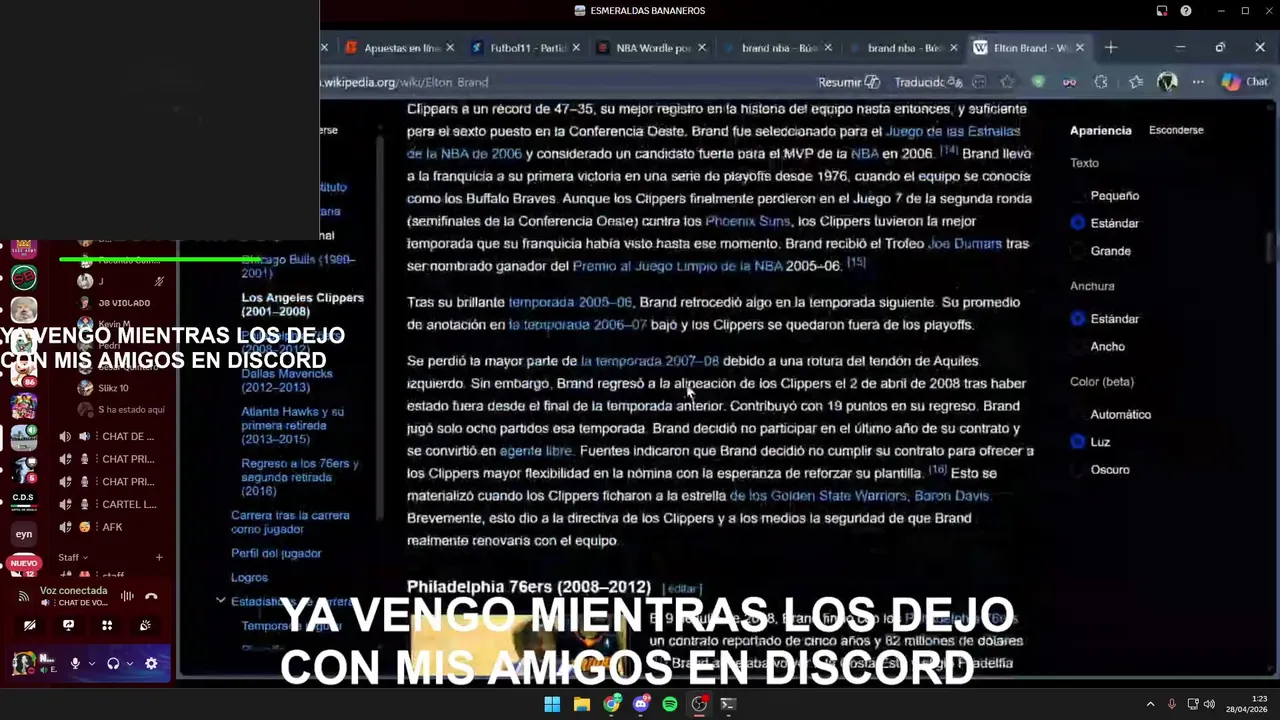Image resolution: width=1280 pixels, height=720 pixels.
Task: Click the taskbar volume icon
Action: [1209, 704]
